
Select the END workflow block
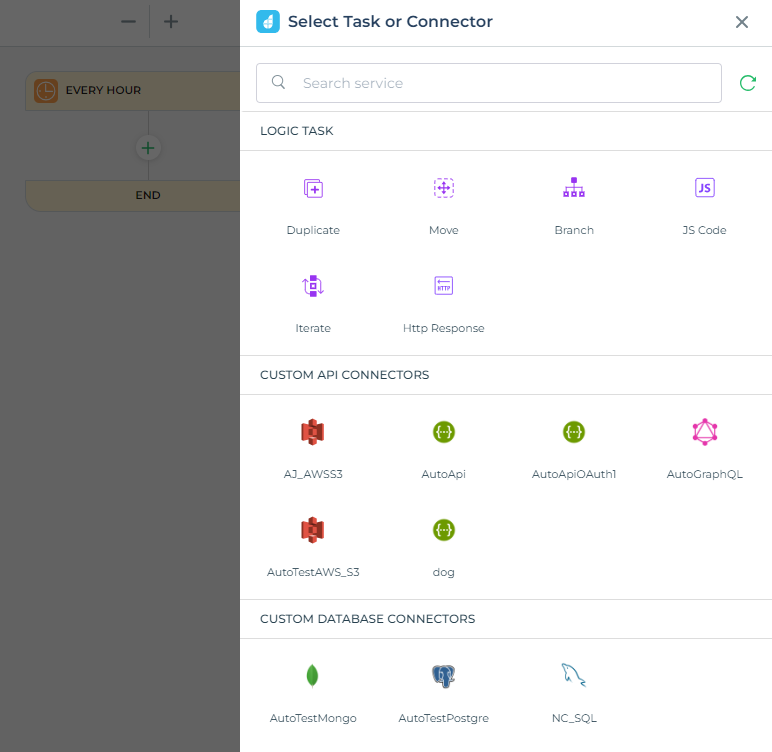pyautogui.click(x=132, y=196)
